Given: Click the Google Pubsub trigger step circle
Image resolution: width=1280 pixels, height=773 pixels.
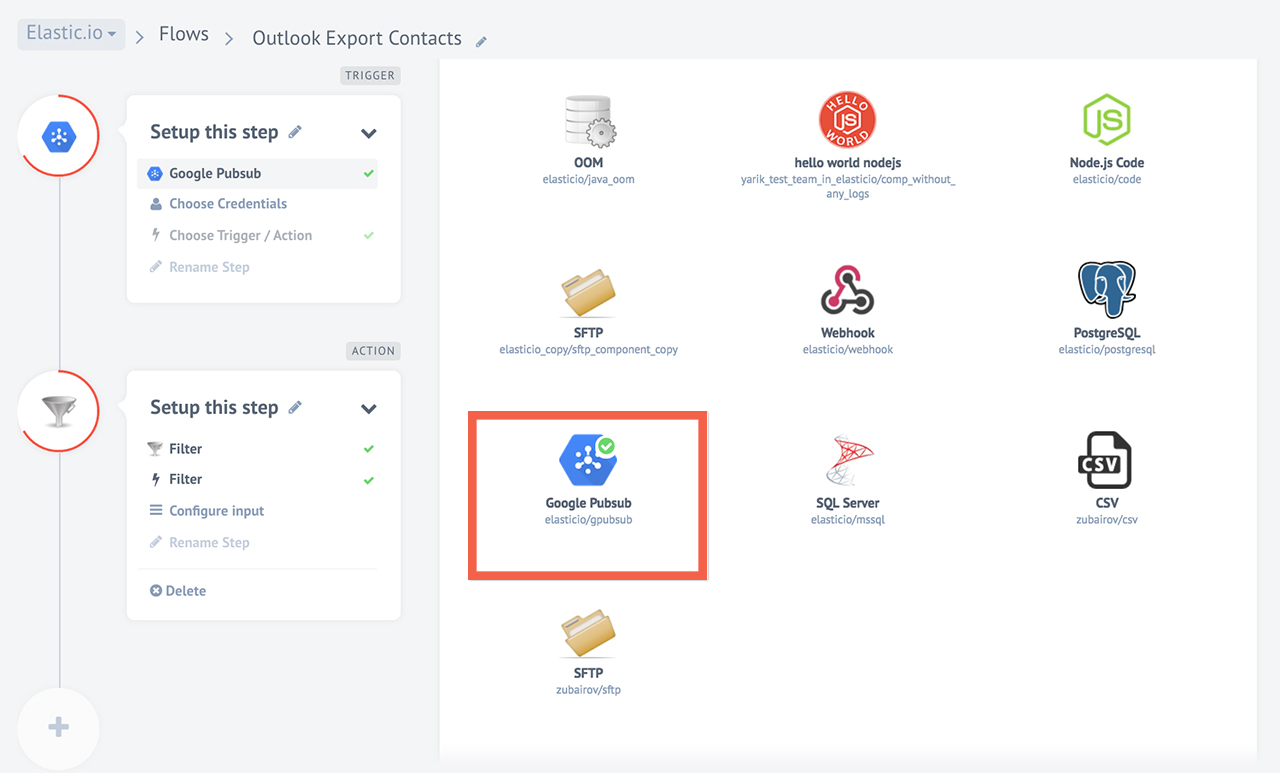Looking at the screenshot, I should click(x=59, y=136).
